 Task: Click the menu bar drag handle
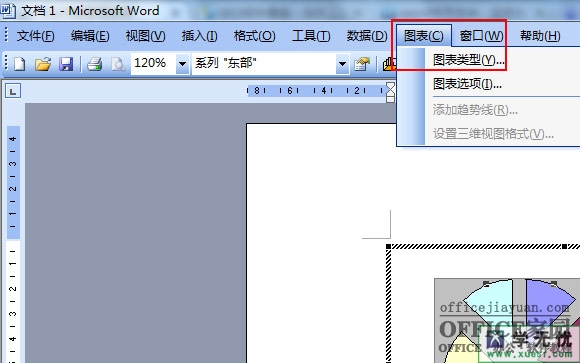tap(6, 35)
